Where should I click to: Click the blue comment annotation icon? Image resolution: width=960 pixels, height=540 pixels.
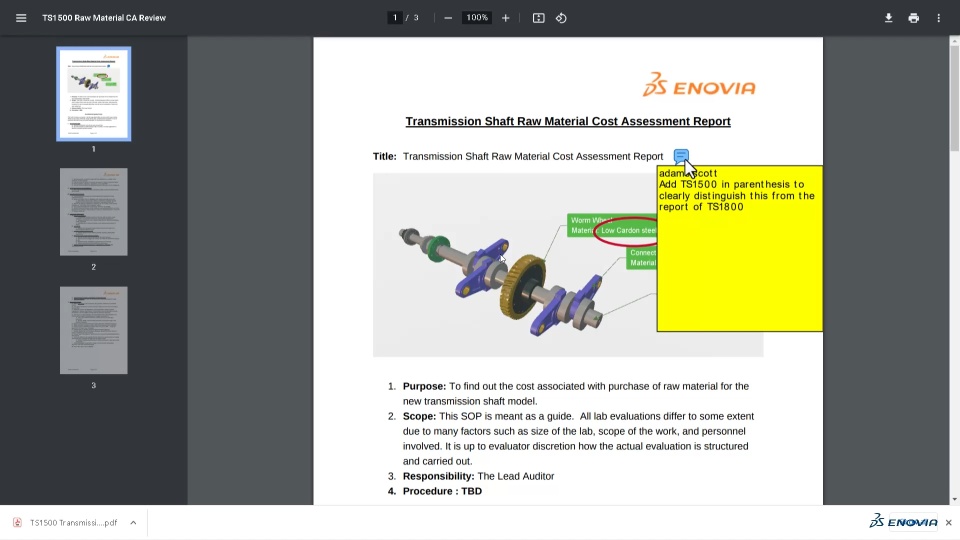click(x=681, y=156)
